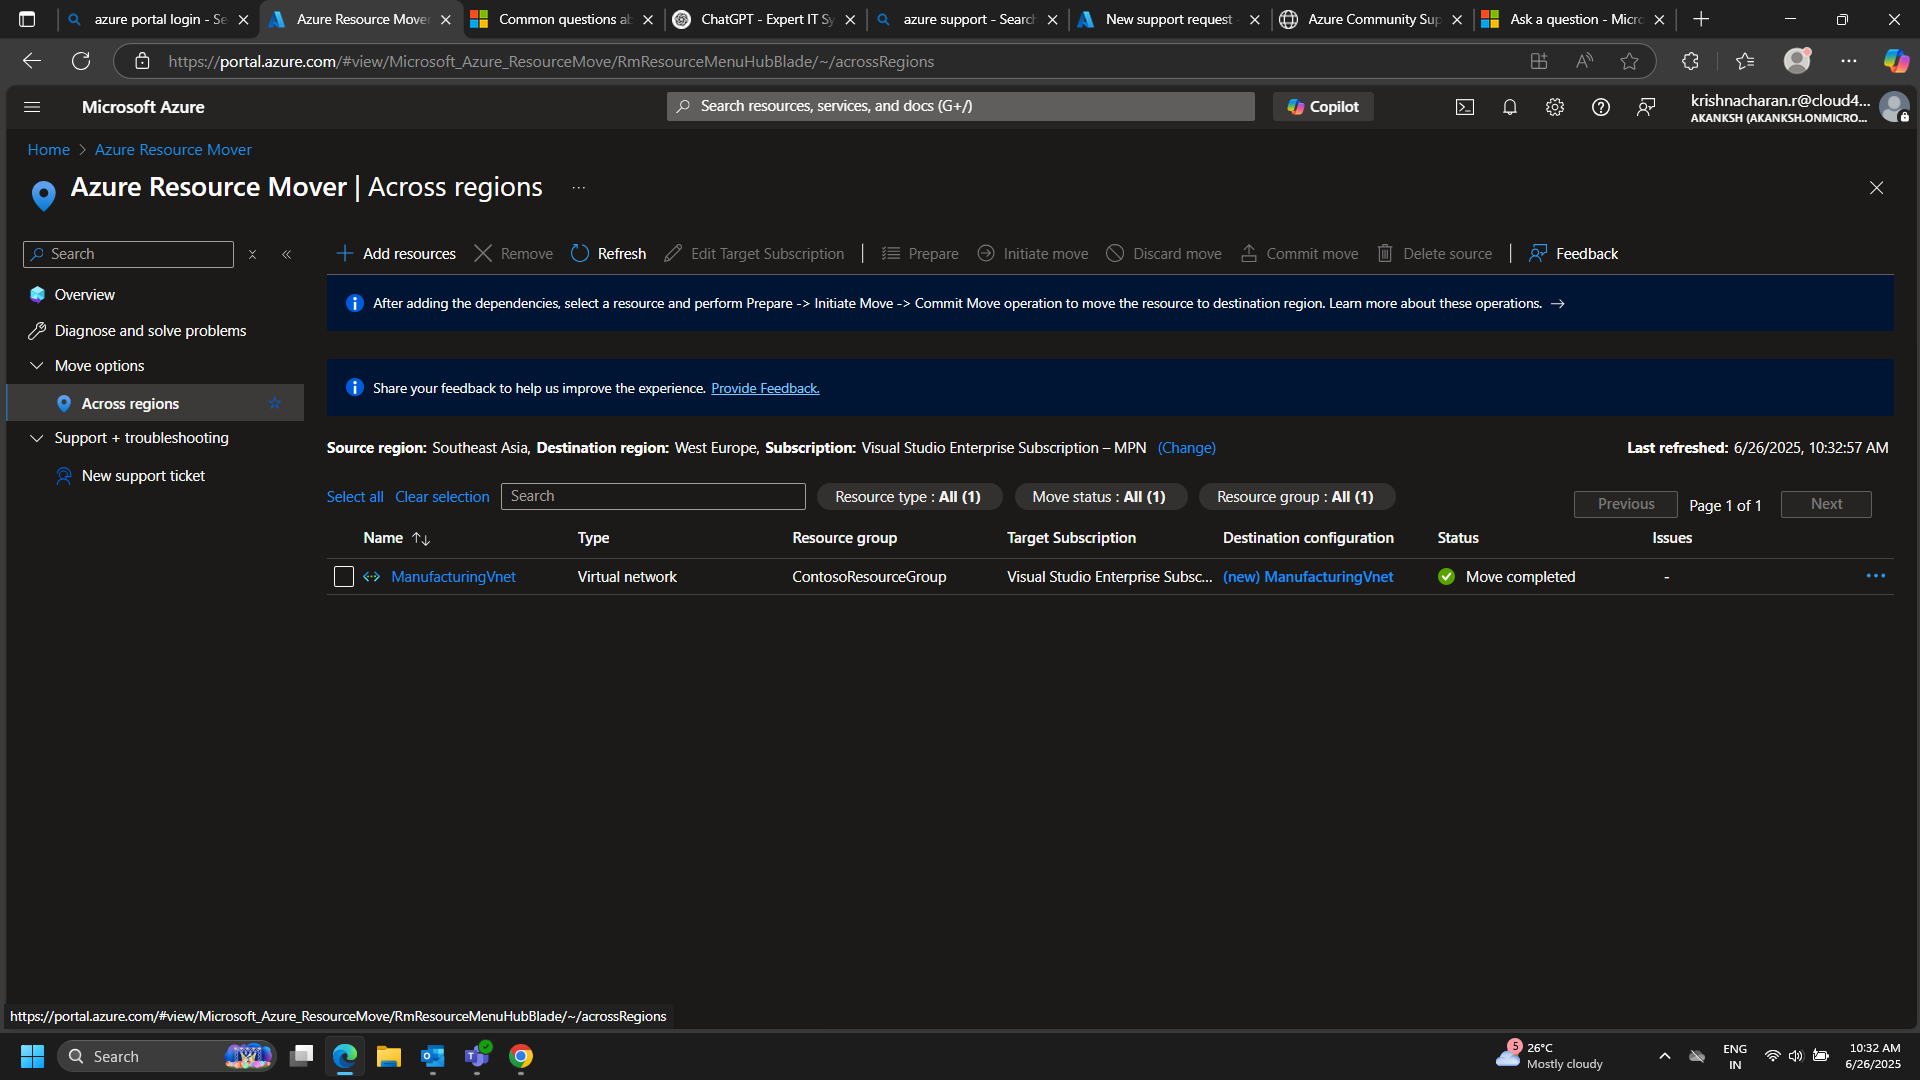Viewport: 1920px width, 1080px height.
Task: Sort the table by Name
Action: [x=397, y=538]
